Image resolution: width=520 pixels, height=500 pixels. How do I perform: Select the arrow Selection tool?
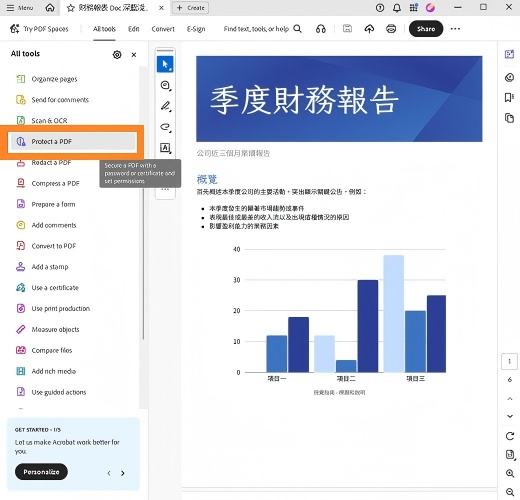(x=165, y=64)
